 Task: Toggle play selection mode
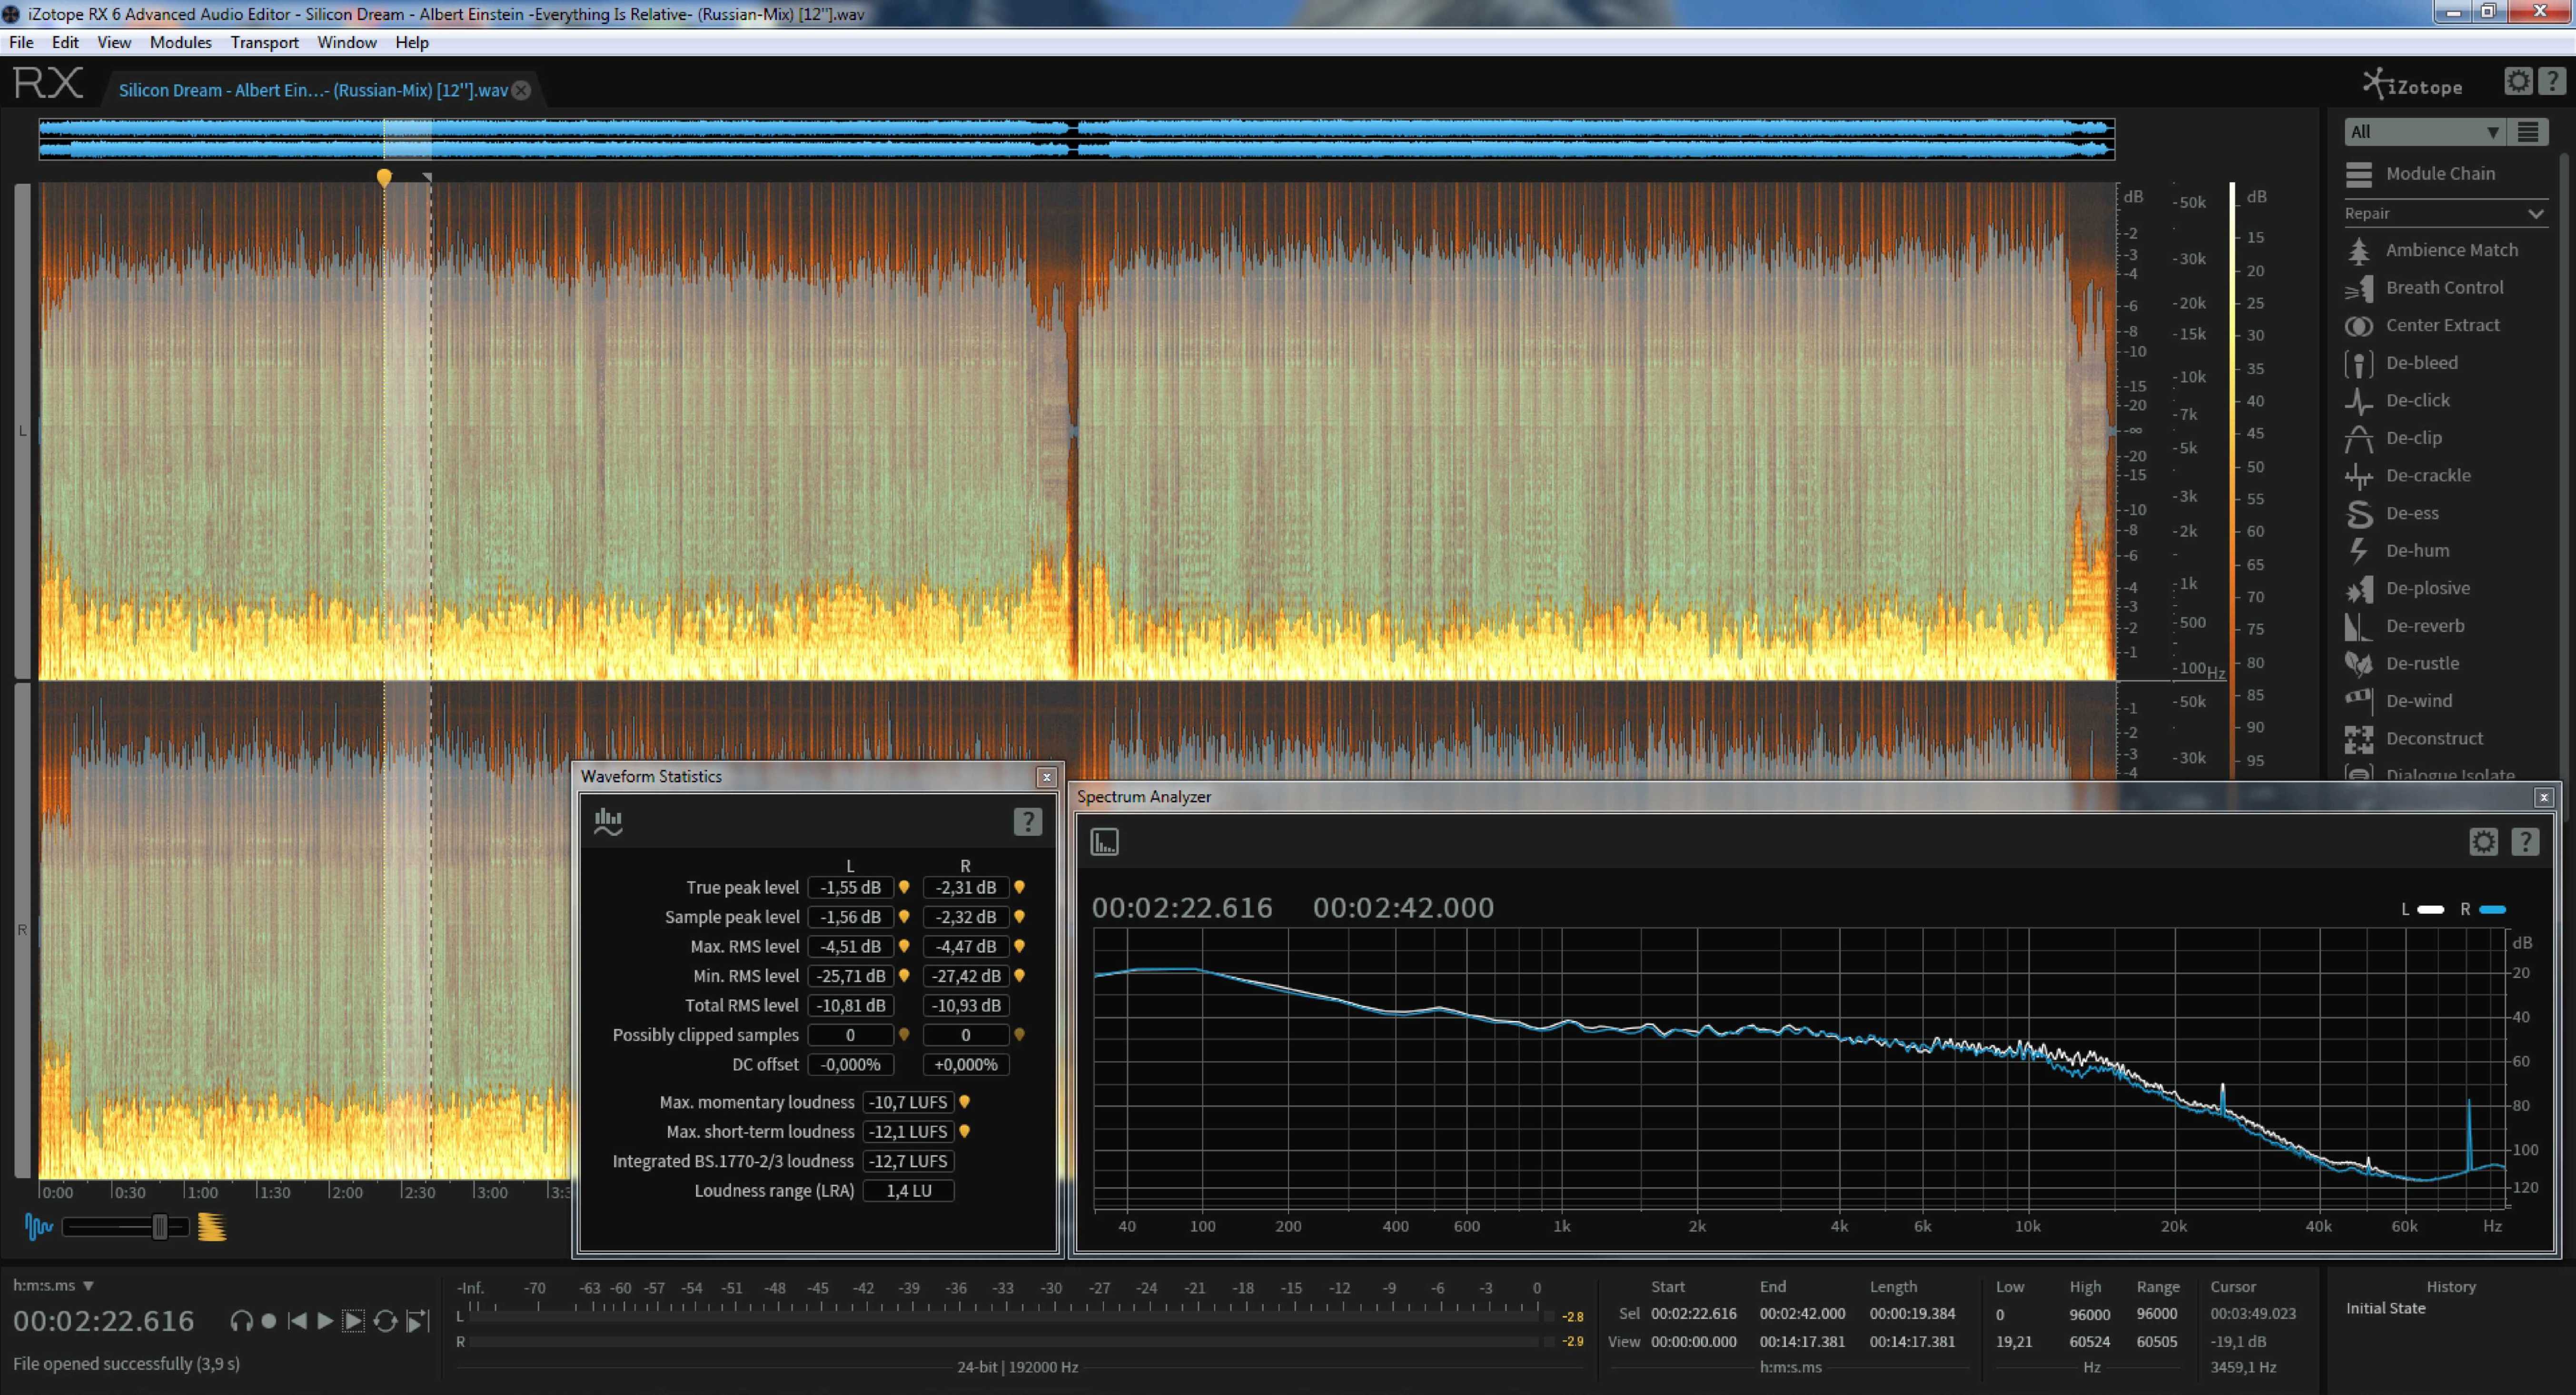point(353,1321)
